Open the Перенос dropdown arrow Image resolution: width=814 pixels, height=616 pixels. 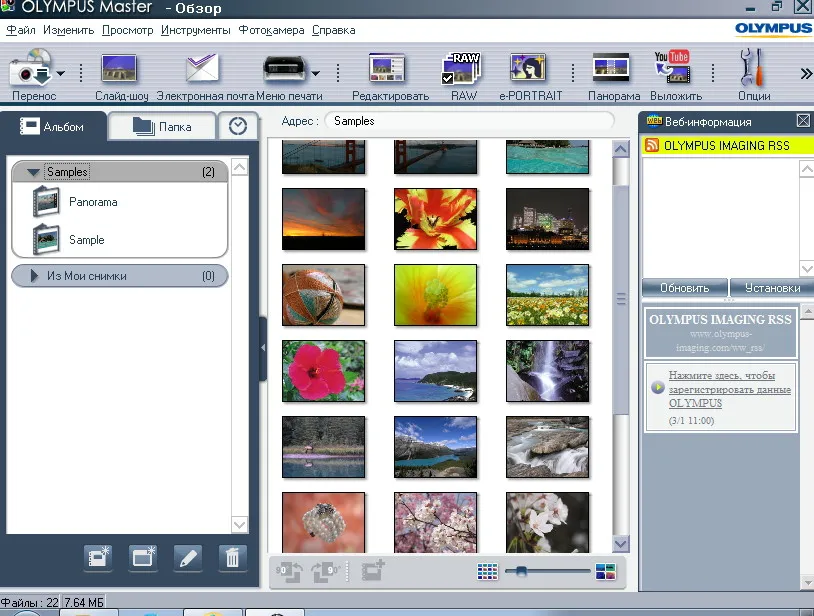click(61, 73)
